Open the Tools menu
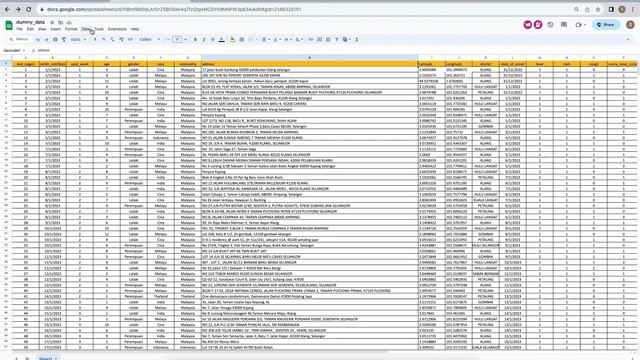 point(99,29)
